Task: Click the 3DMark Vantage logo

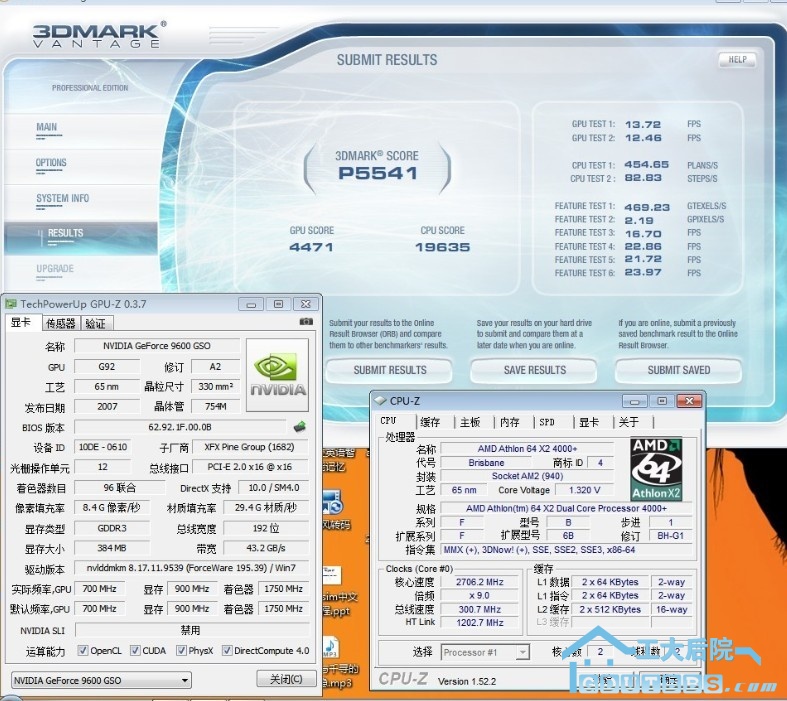Action: (x=98, y=35)
